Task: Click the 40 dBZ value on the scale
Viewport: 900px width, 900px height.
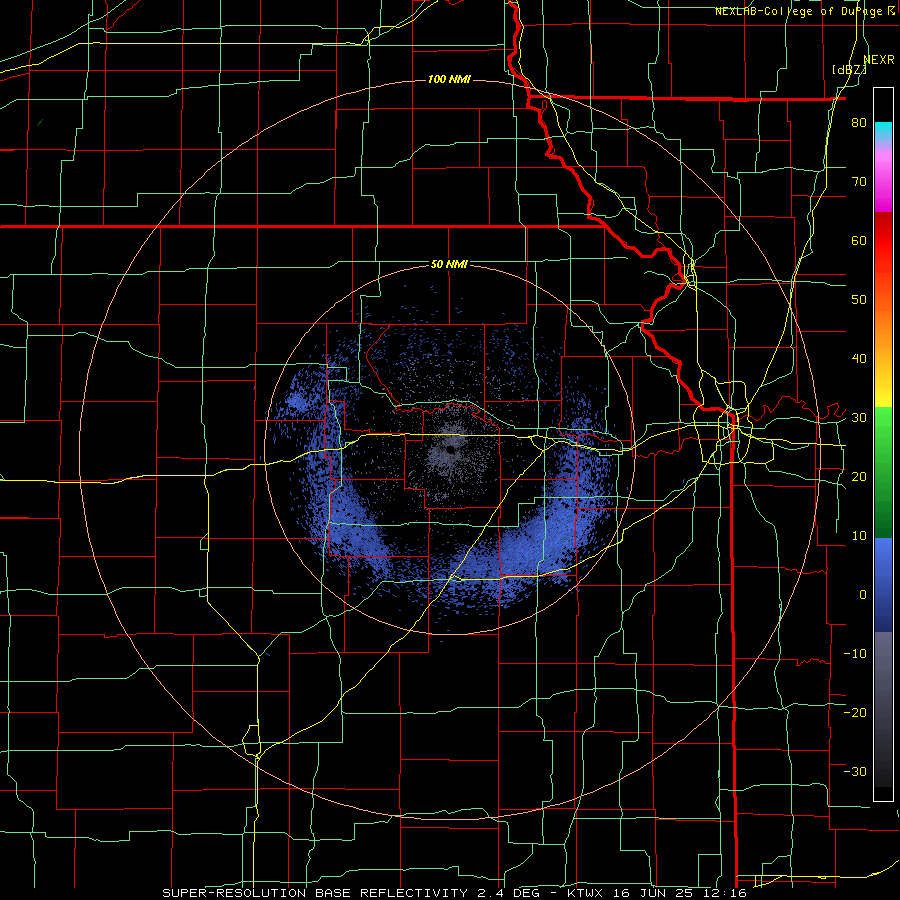Action: click(859, 359)
